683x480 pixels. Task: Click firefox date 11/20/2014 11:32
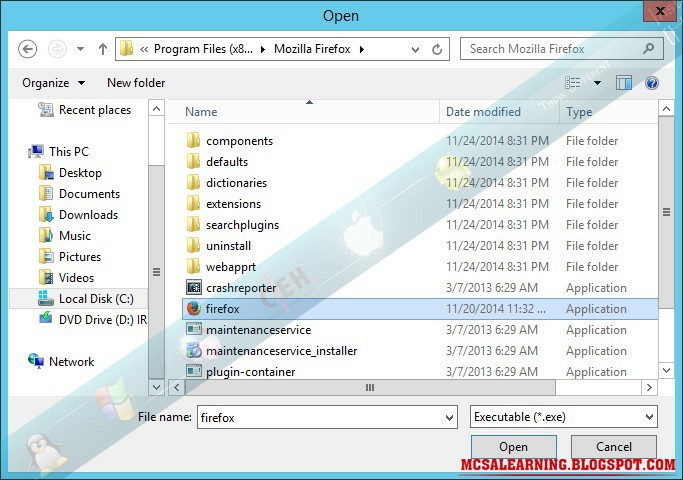[x=496, y=308]
